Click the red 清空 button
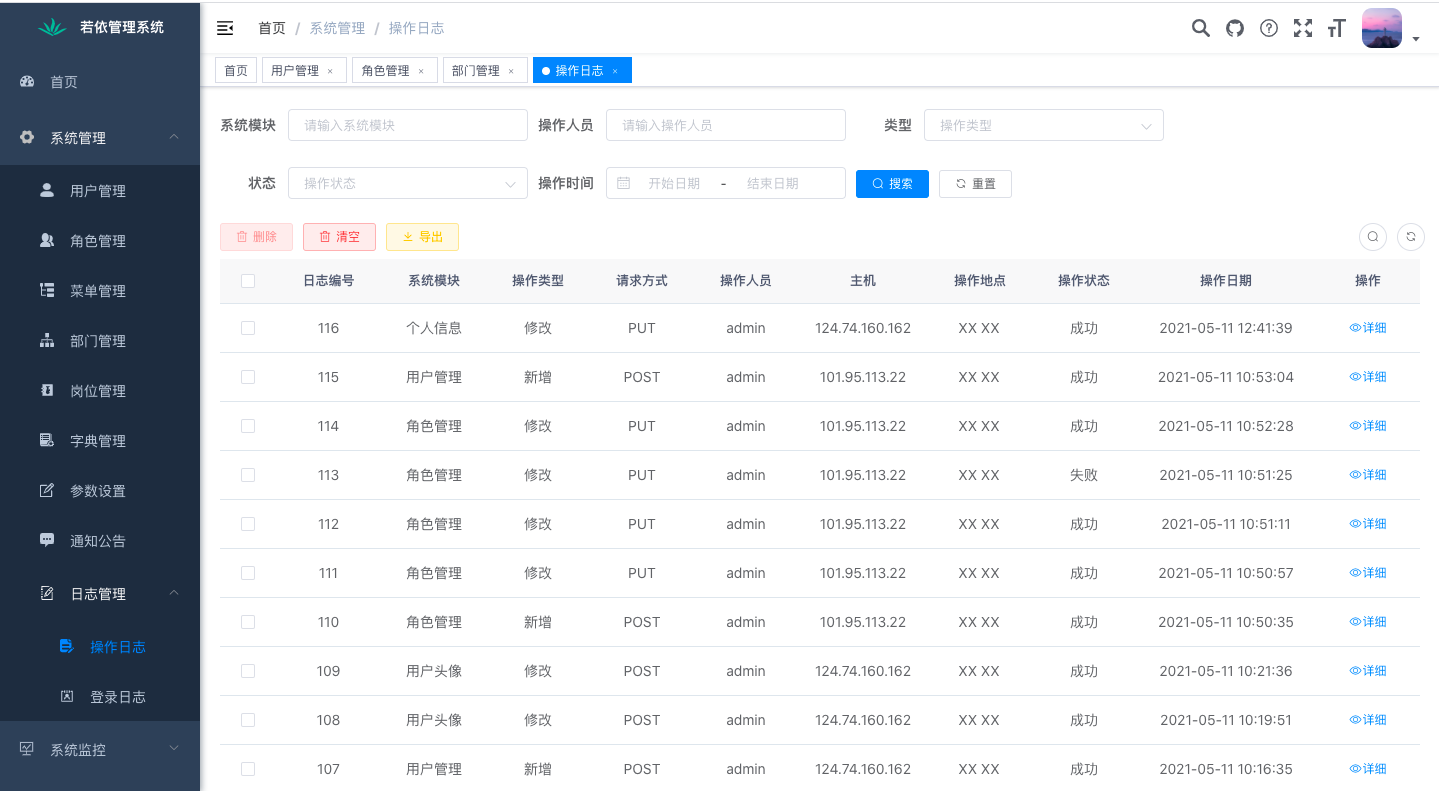1439x791 pixels. coord(339,237)
